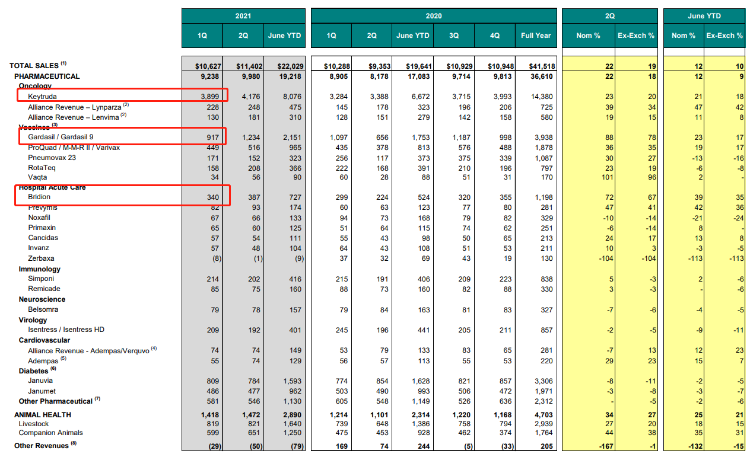Select the ANIMAL HEALTH row label
Screen dimensions: 750x457
43,414
